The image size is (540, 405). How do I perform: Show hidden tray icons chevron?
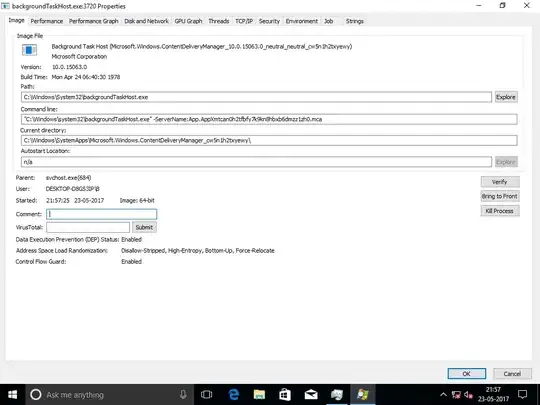point(443,395)
